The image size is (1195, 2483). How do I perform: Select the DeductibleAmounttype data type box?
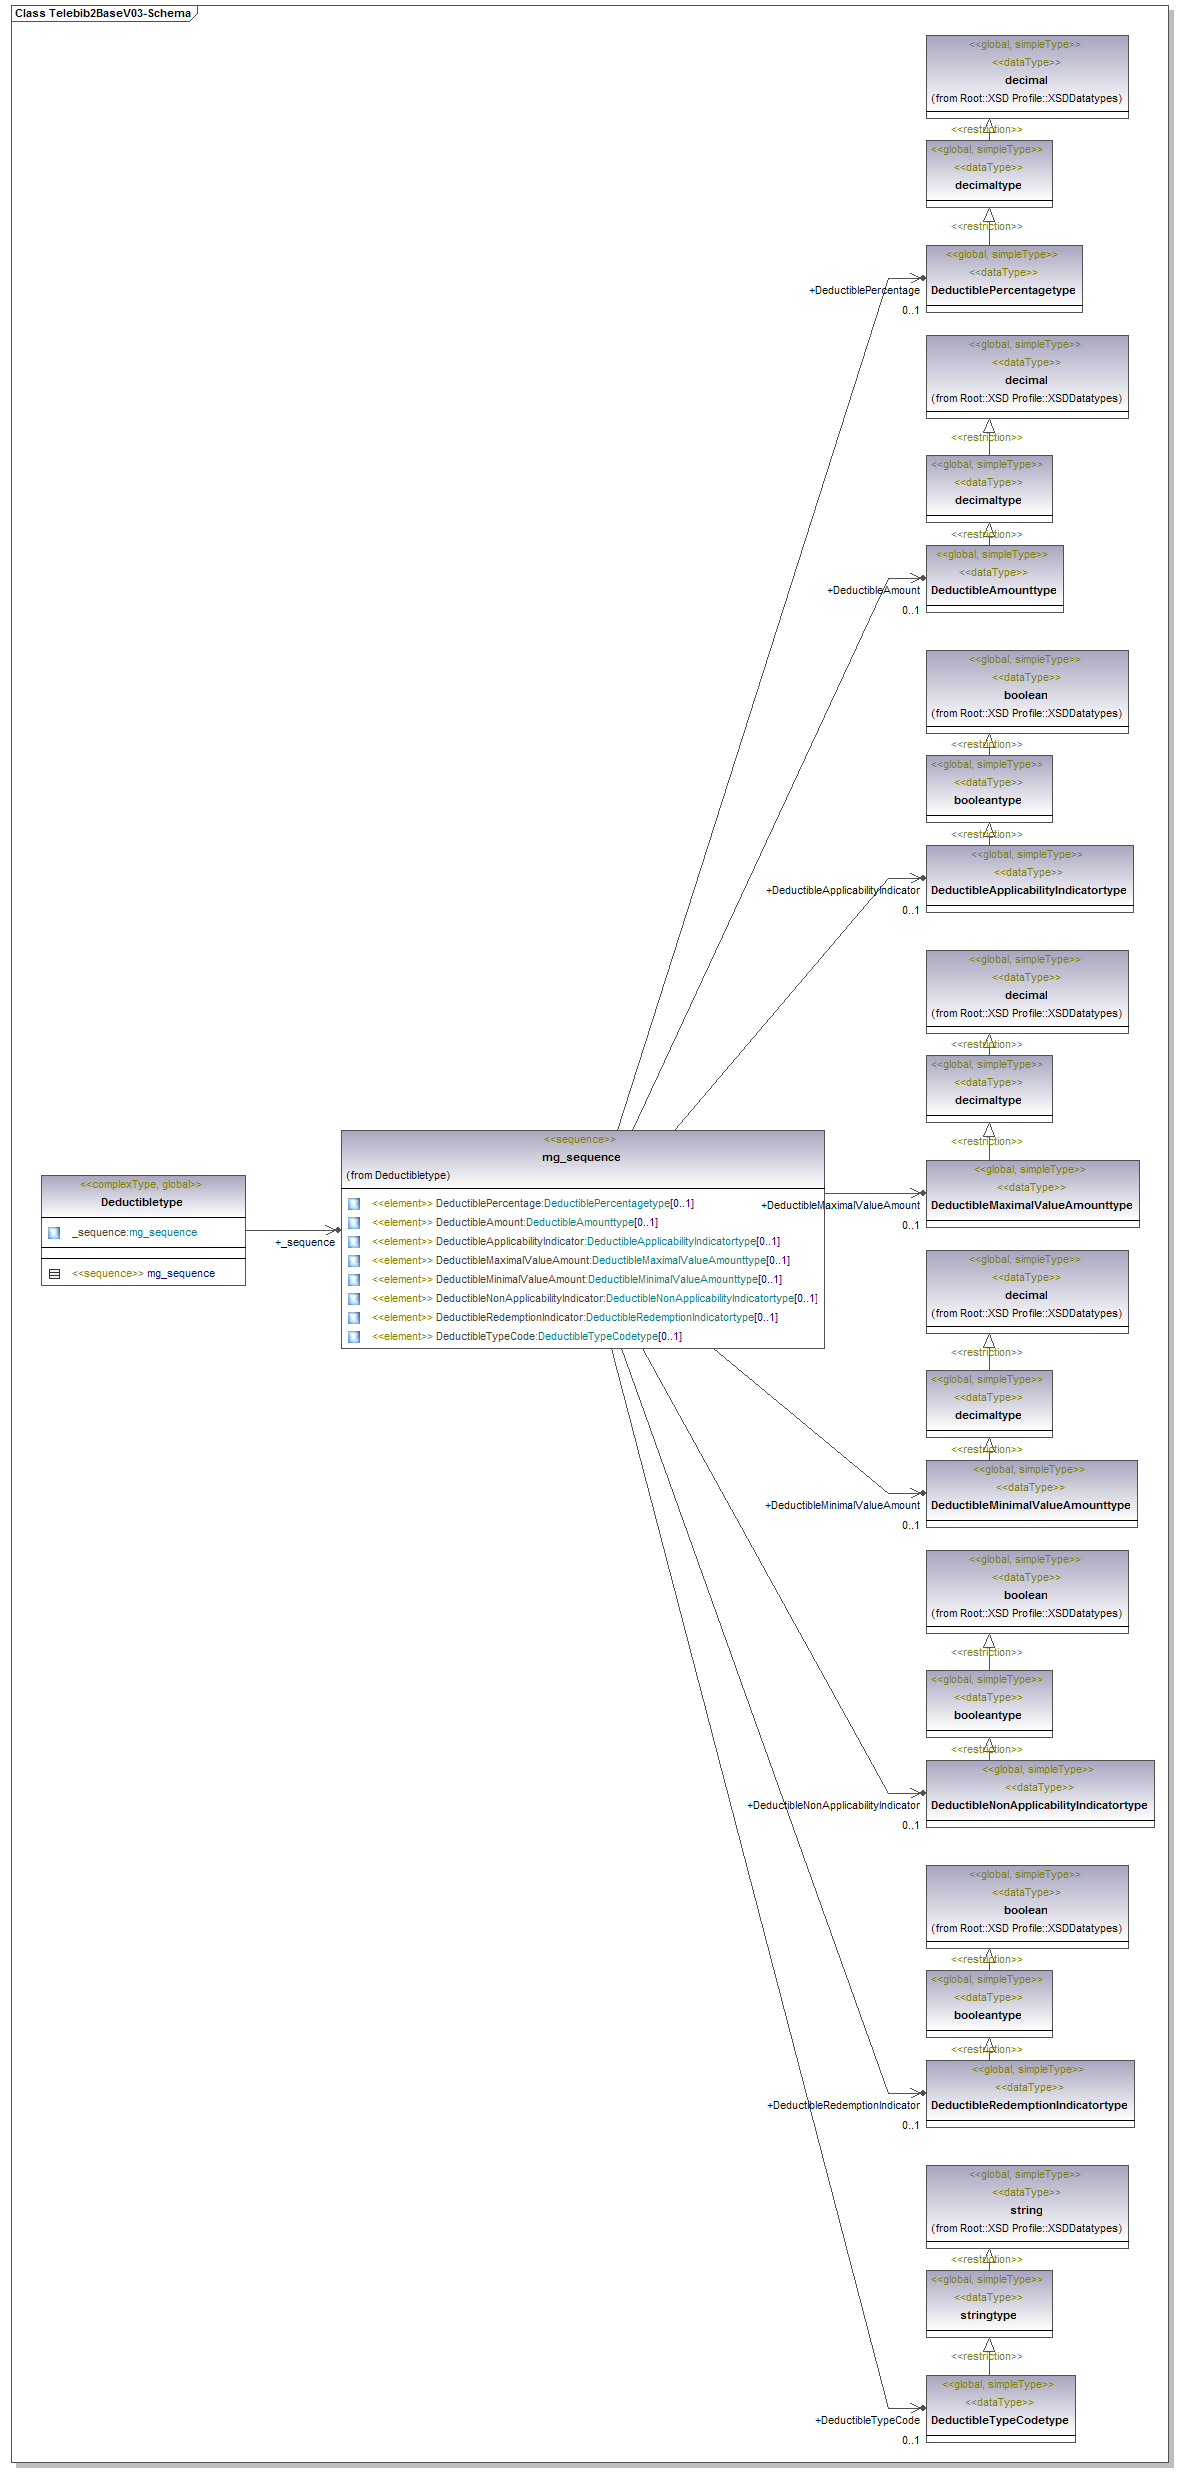(993, 590)
